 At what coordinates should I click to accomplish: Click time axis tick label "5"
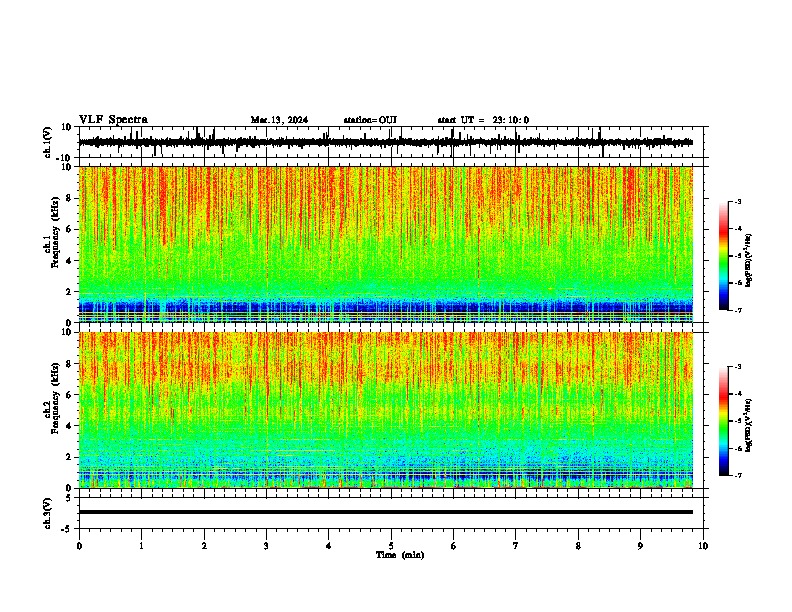391,546
